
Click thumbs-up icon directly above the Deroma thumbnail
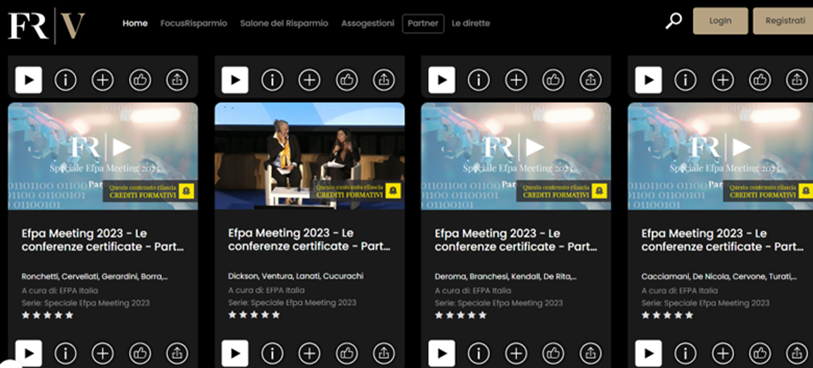click(553, 80)
